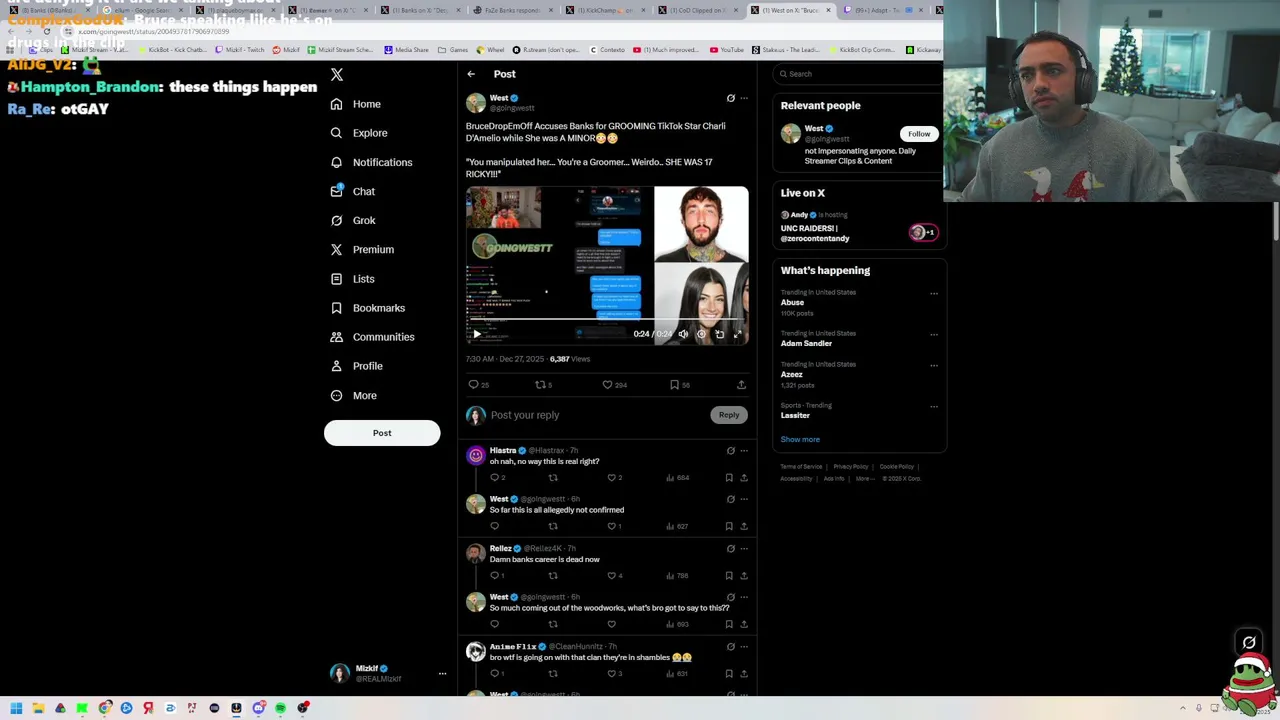Open Mizkif account switcher menu
This screenshot has height=720, width=1280.
coord(390,674)
